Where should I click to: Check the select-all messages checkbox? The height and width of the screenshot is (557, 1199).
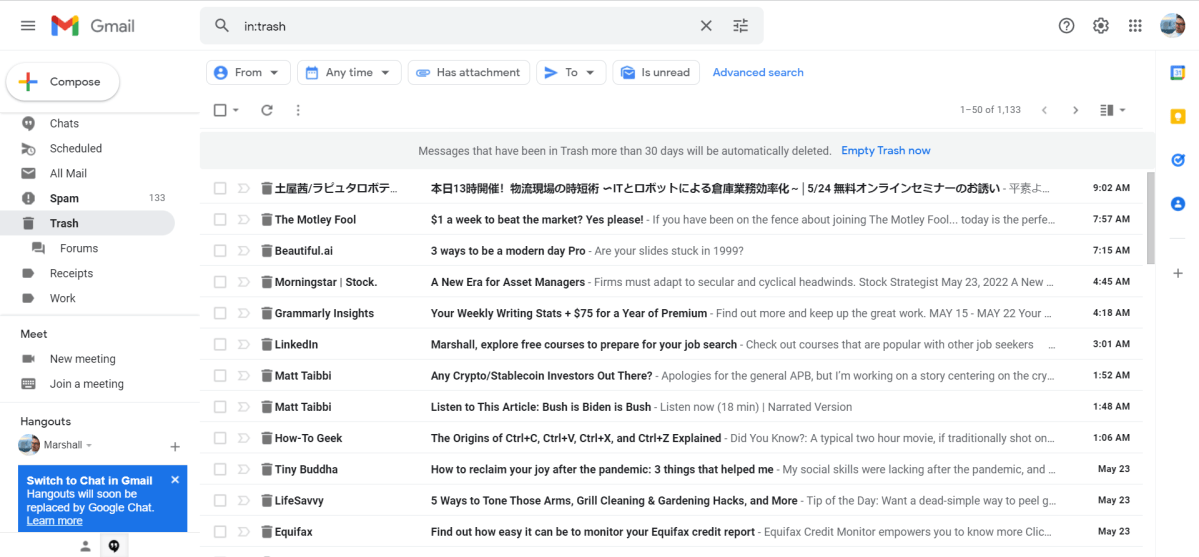coord(220,110)
